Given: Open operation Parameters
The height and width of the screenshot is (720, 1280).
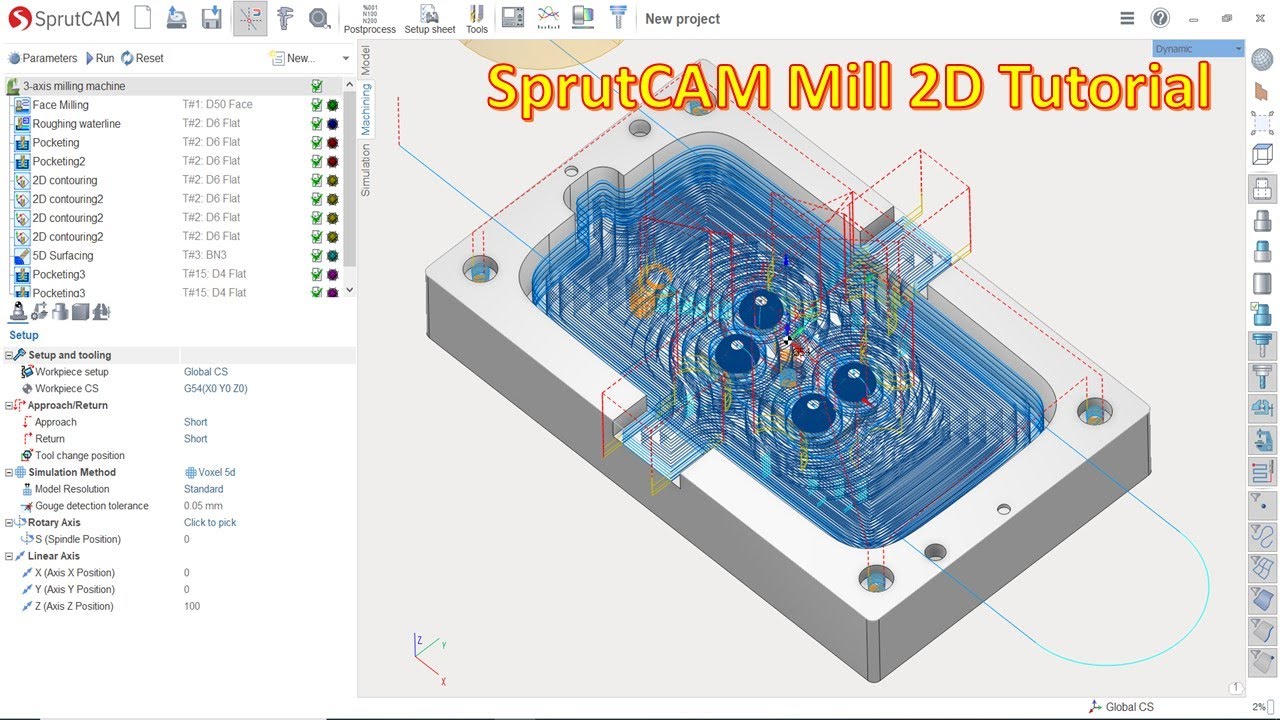Looking at the screenshot, I should 42,58.
